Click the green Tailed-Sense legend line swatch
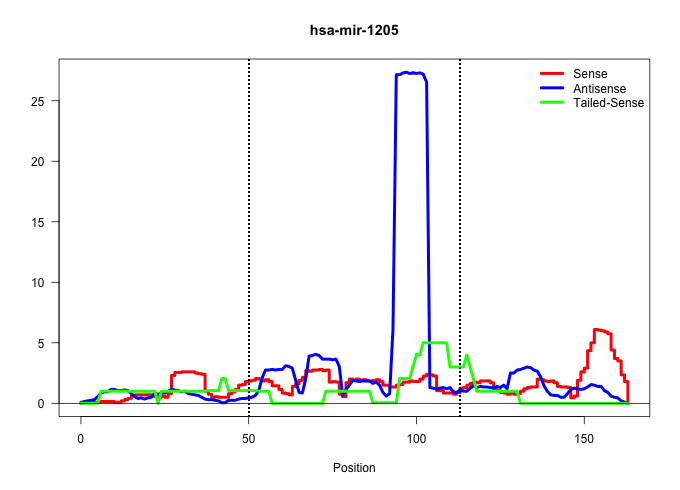680x490 pixels. pyautogui.click(x=553, y=102)
